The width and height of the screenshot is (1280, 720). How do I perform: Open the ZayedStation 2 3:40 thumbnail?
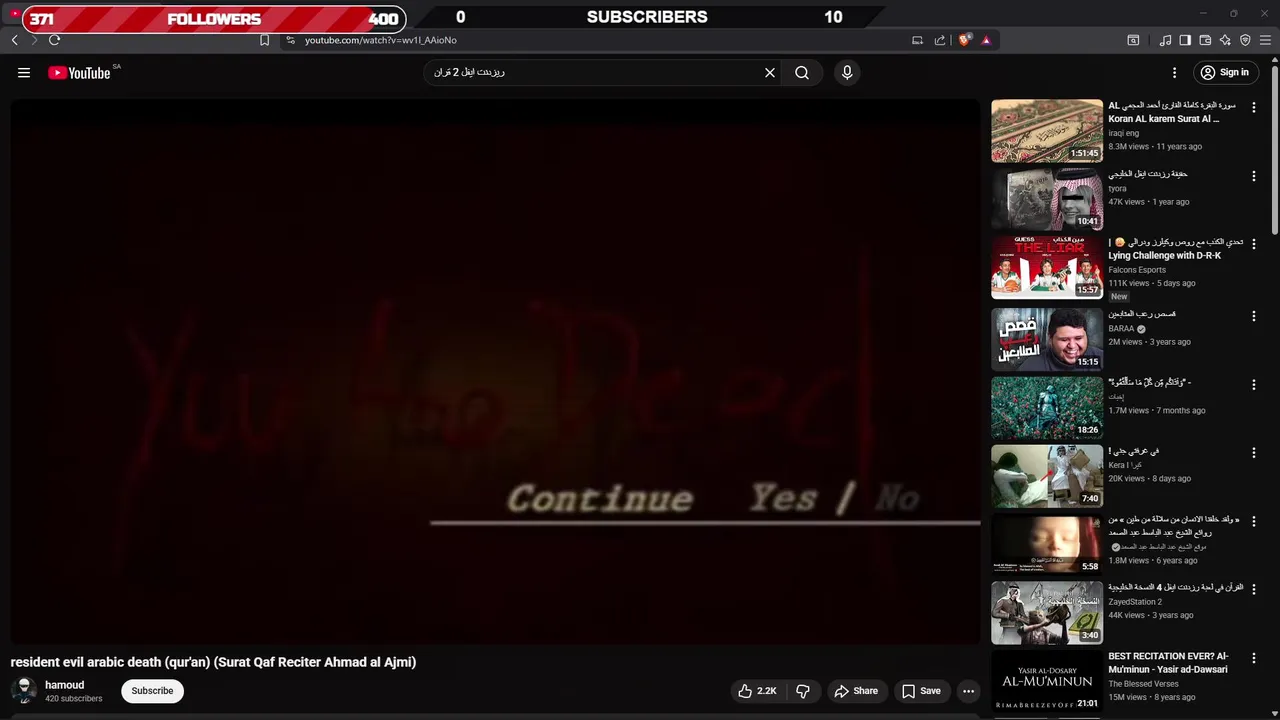pos(1047,613)
